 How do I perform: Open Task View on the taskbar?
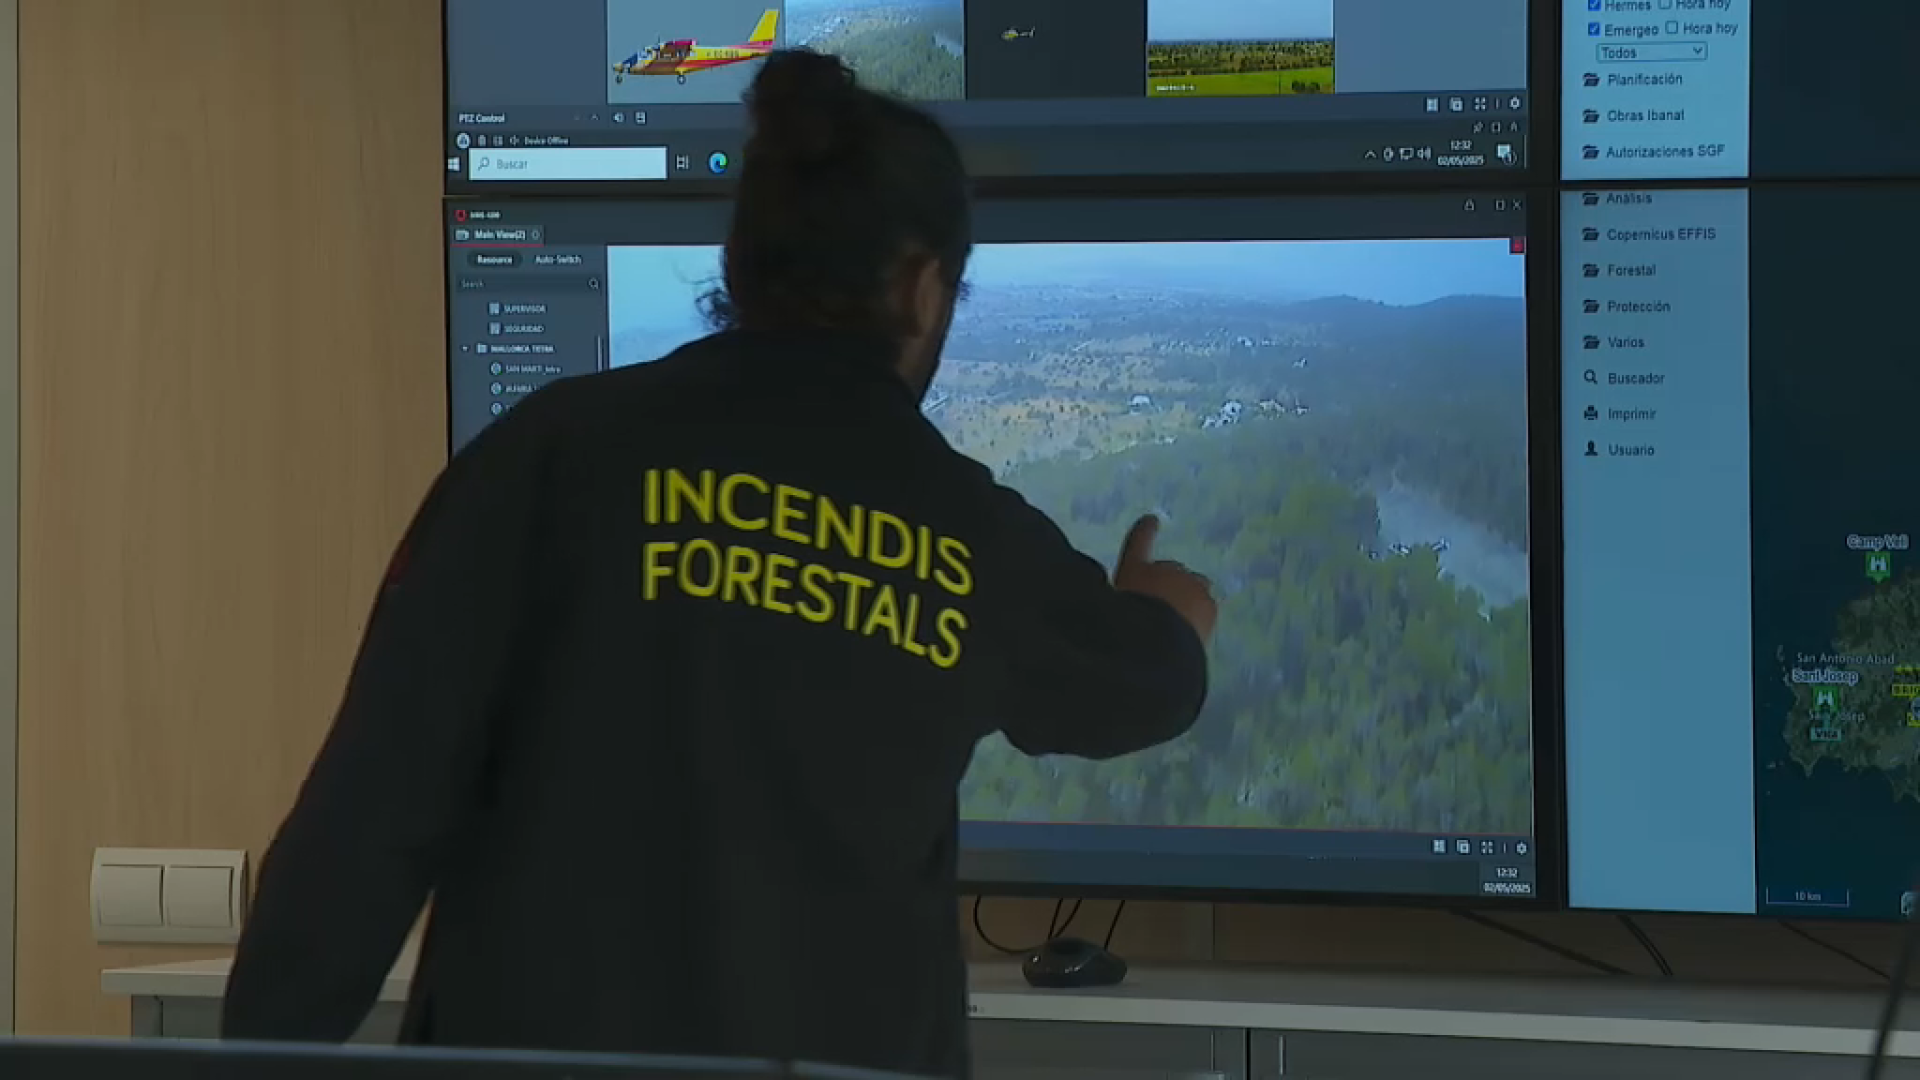pos(682,162)
